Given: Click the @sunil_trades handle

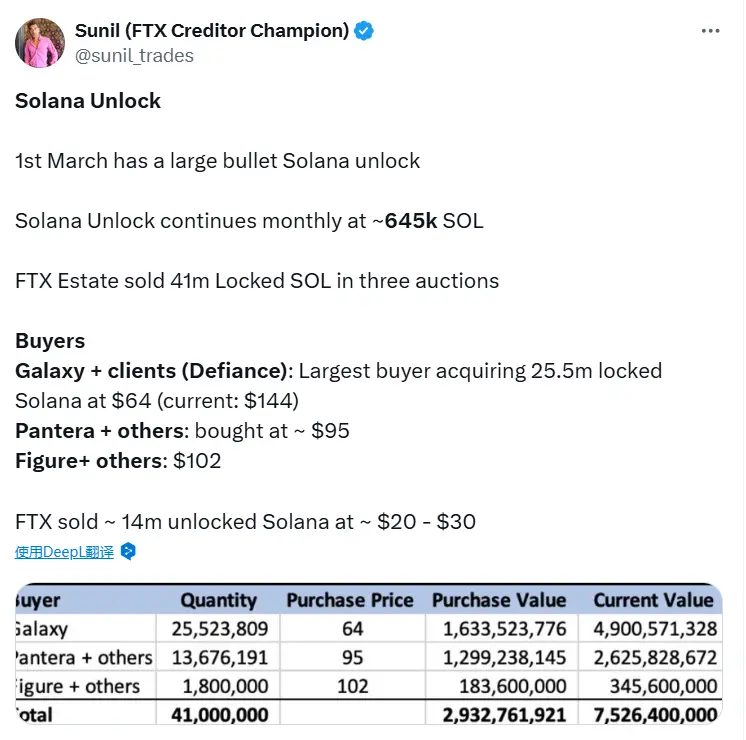Looking at the screenshot, I should [134, 56].
